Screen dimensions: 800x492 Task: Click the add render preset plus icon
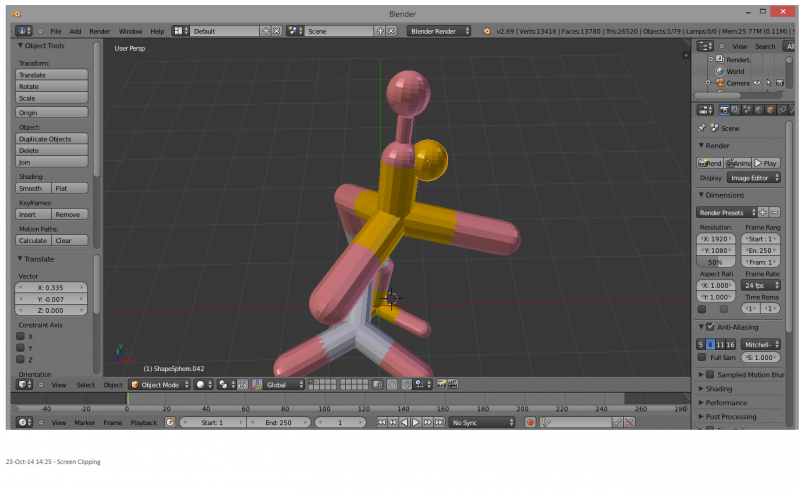[762, 212]
